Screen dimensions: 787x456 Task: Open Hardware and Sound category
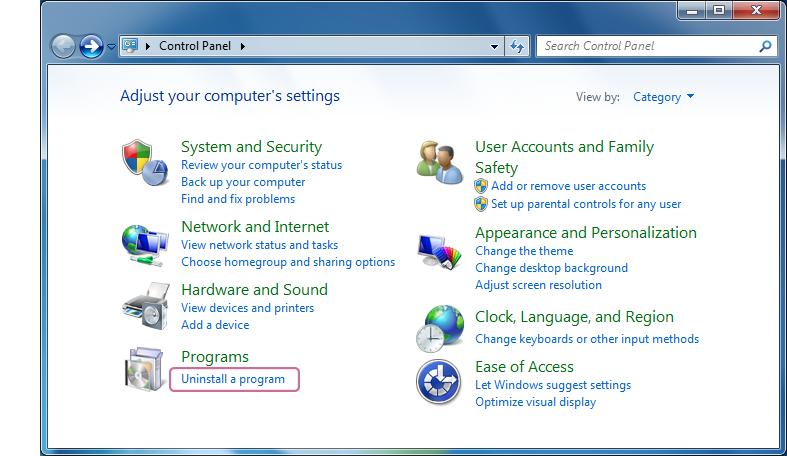pos(254,289)
